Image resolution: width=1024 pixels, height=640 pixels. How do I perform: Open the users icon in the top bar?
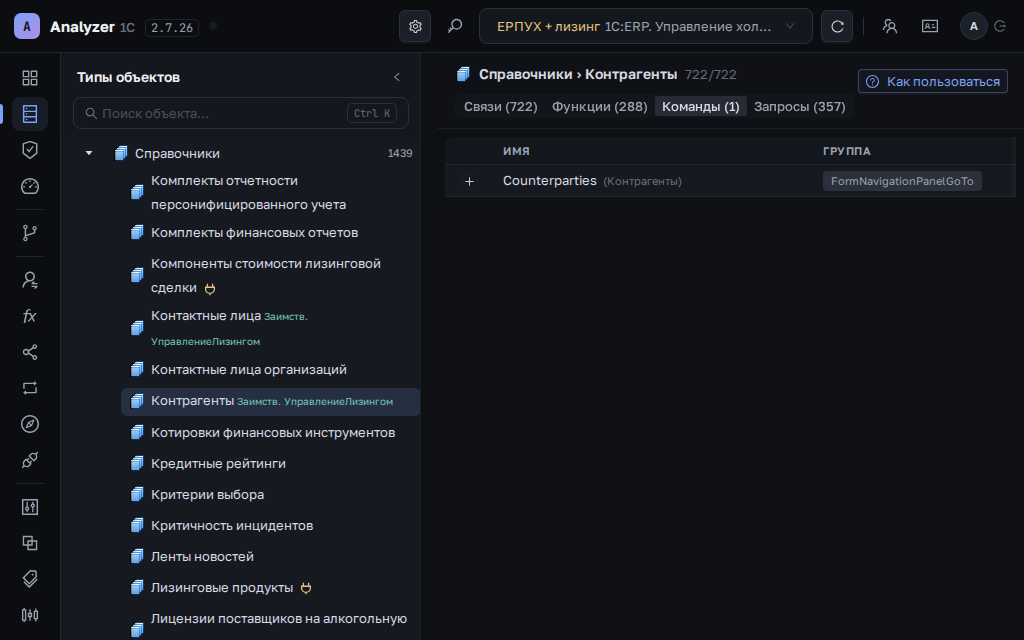[x=889, y=26]
